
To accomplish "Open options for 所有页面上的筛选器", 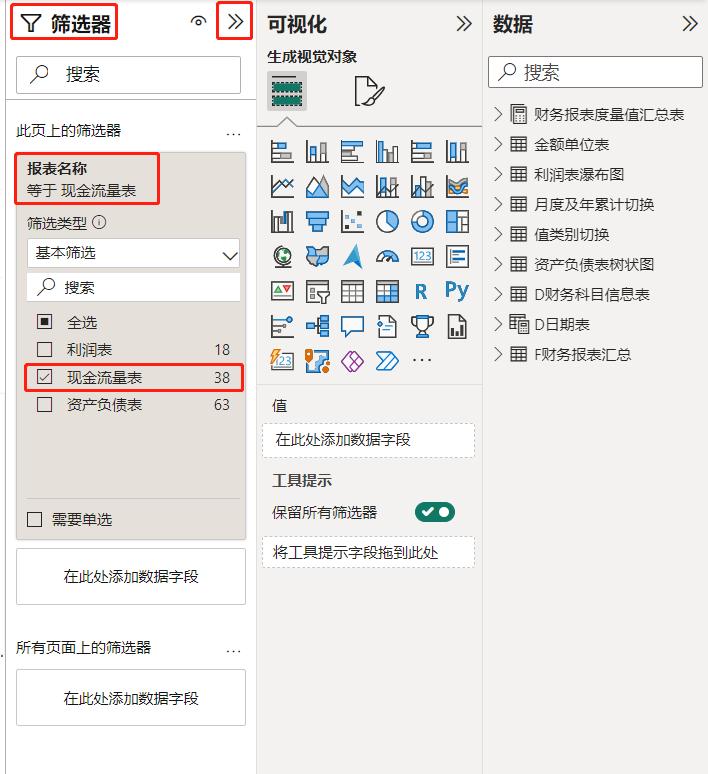I will [x=233, y=651].
